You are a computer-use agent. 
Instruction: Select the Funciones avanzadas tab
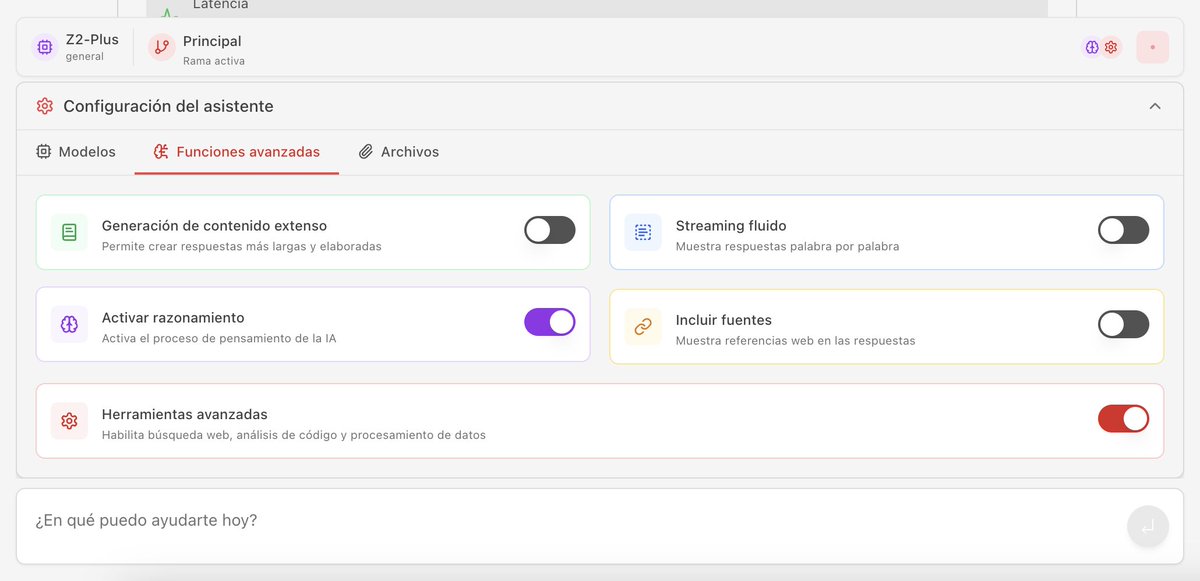click(x=237, y=152)
